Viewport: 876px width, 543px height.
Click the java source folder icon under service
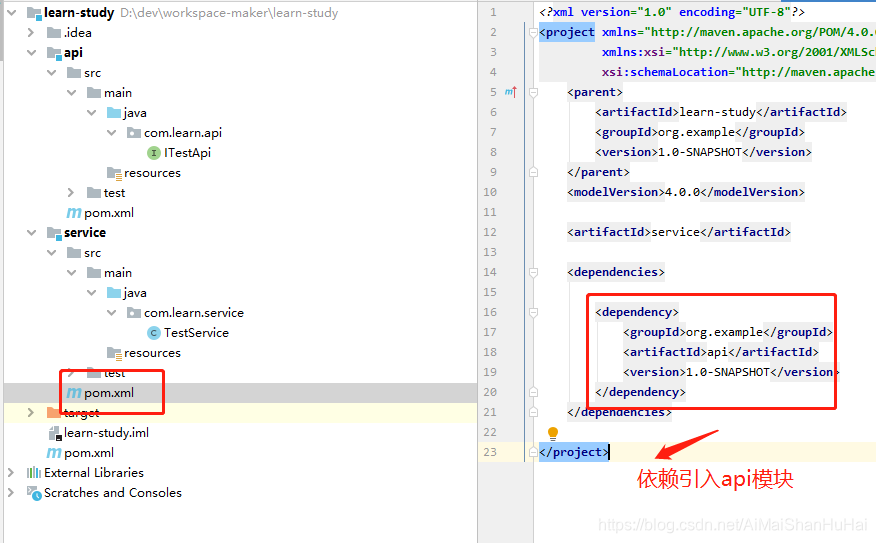coord(114,293)
